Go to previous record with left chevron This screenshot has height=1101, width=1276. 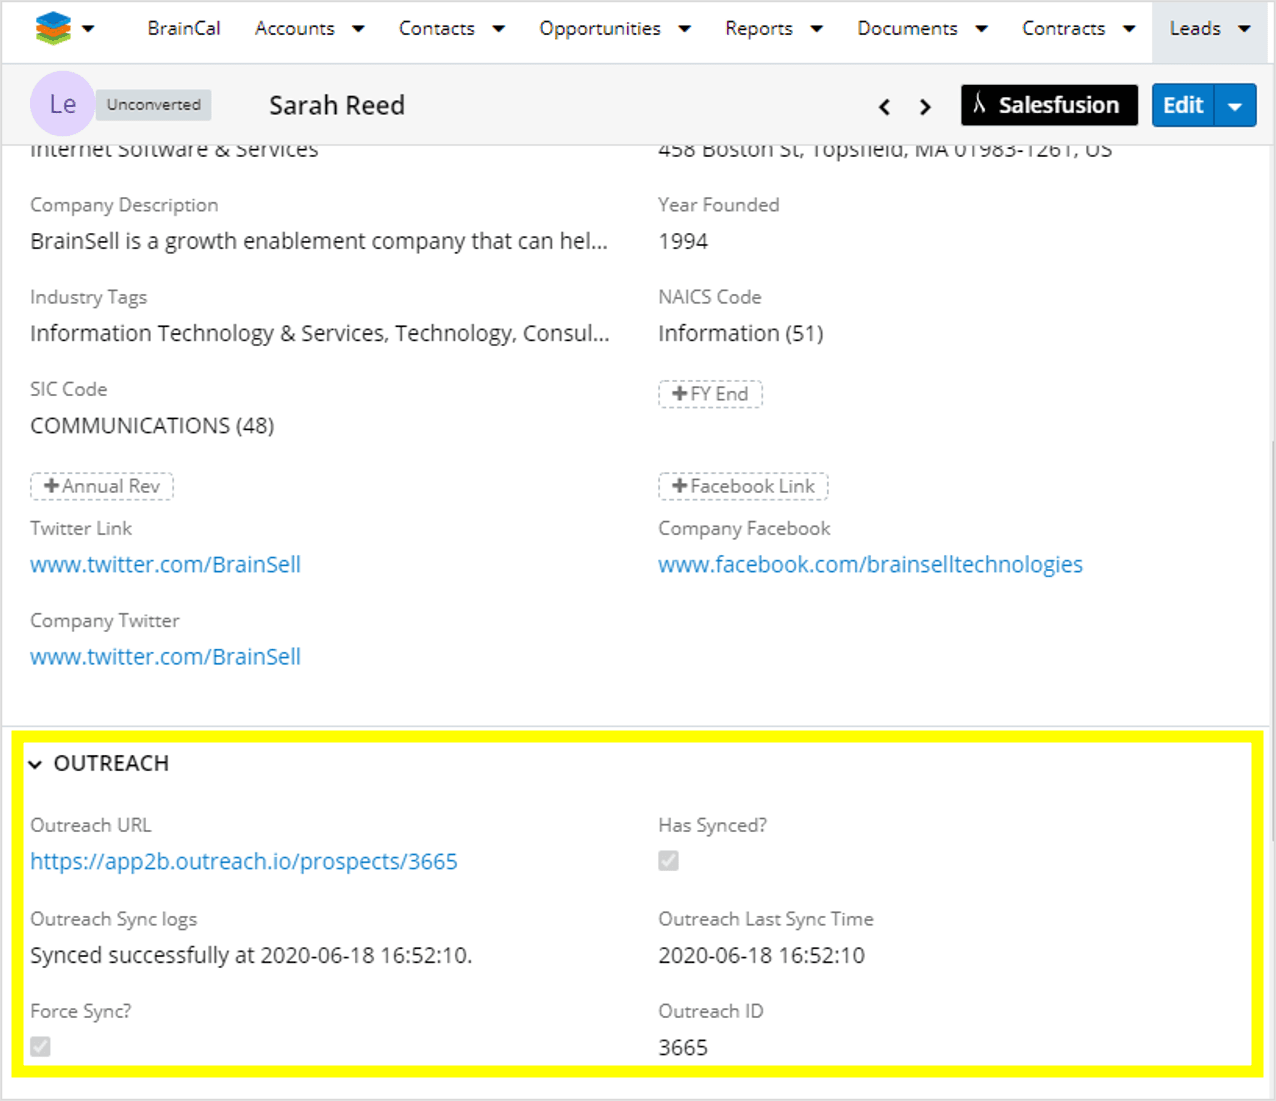(884, 107)
